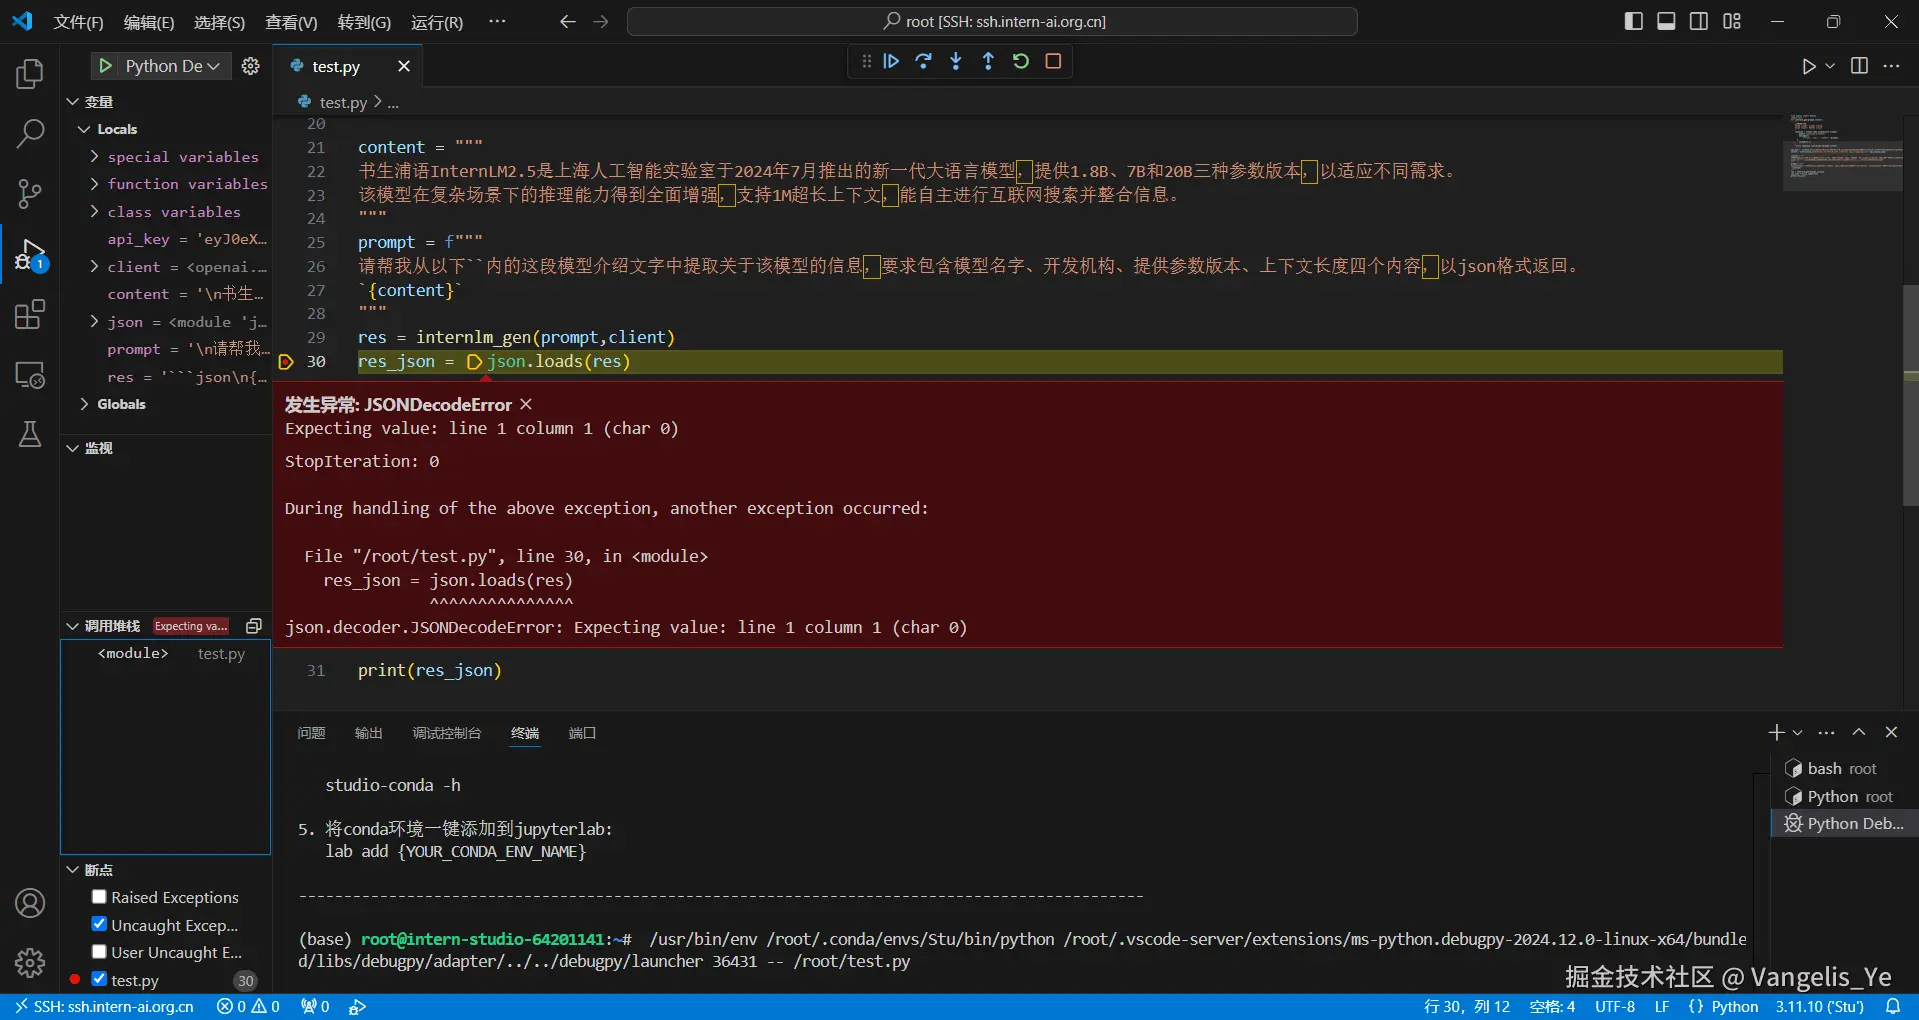This screenshot has height=1020, width=1919.
Task: Open the Explorer view in activity bar
Action: click(x=30, y=74)
